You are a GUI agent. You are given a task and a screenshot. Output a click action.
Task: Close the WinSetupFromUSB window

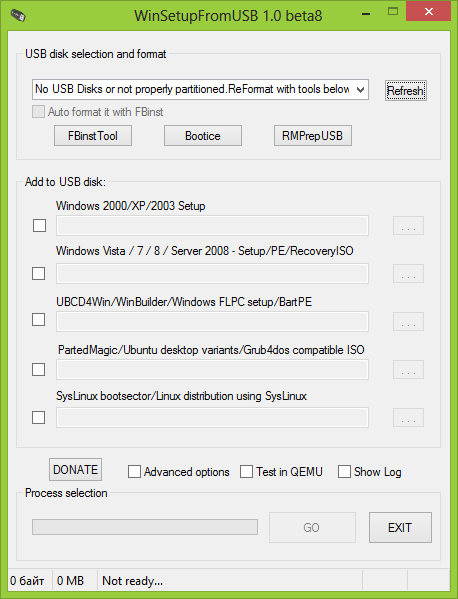[429, 11]
